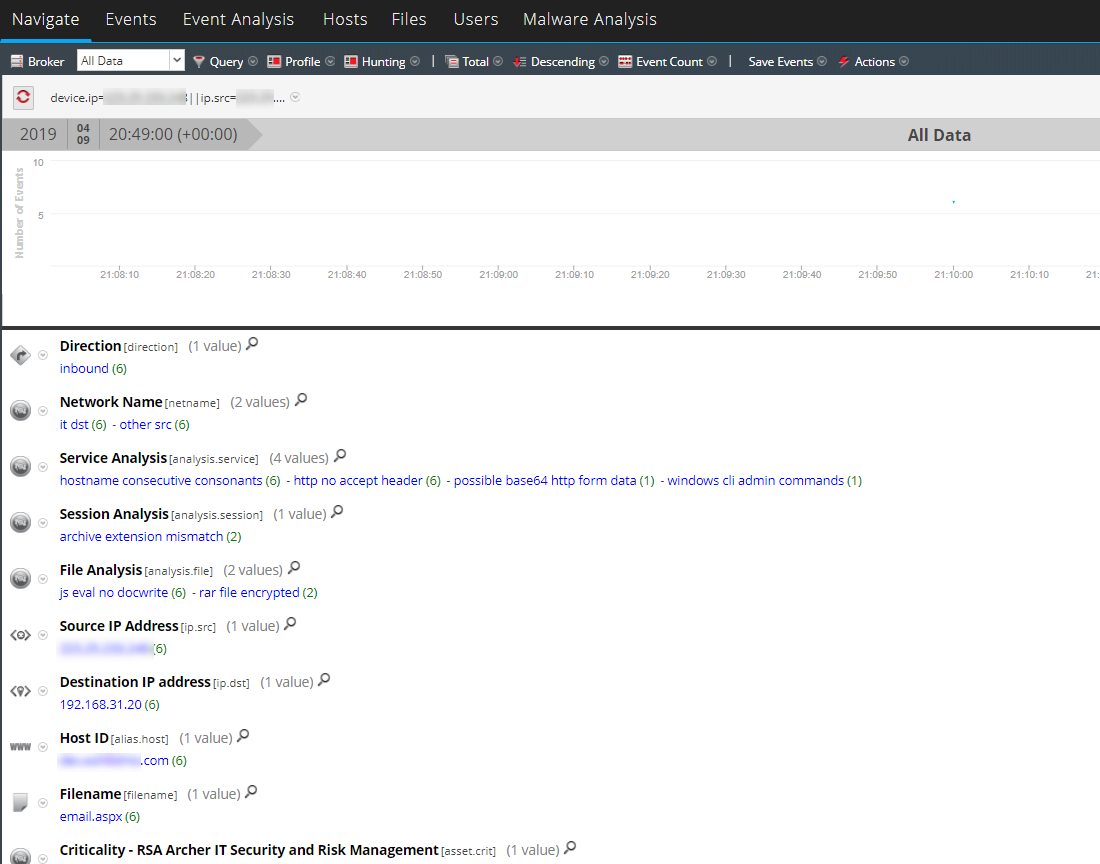Screen dimensions: 1100x864
Task: Click the www icon next to Host ID
Action: point(20,746)
